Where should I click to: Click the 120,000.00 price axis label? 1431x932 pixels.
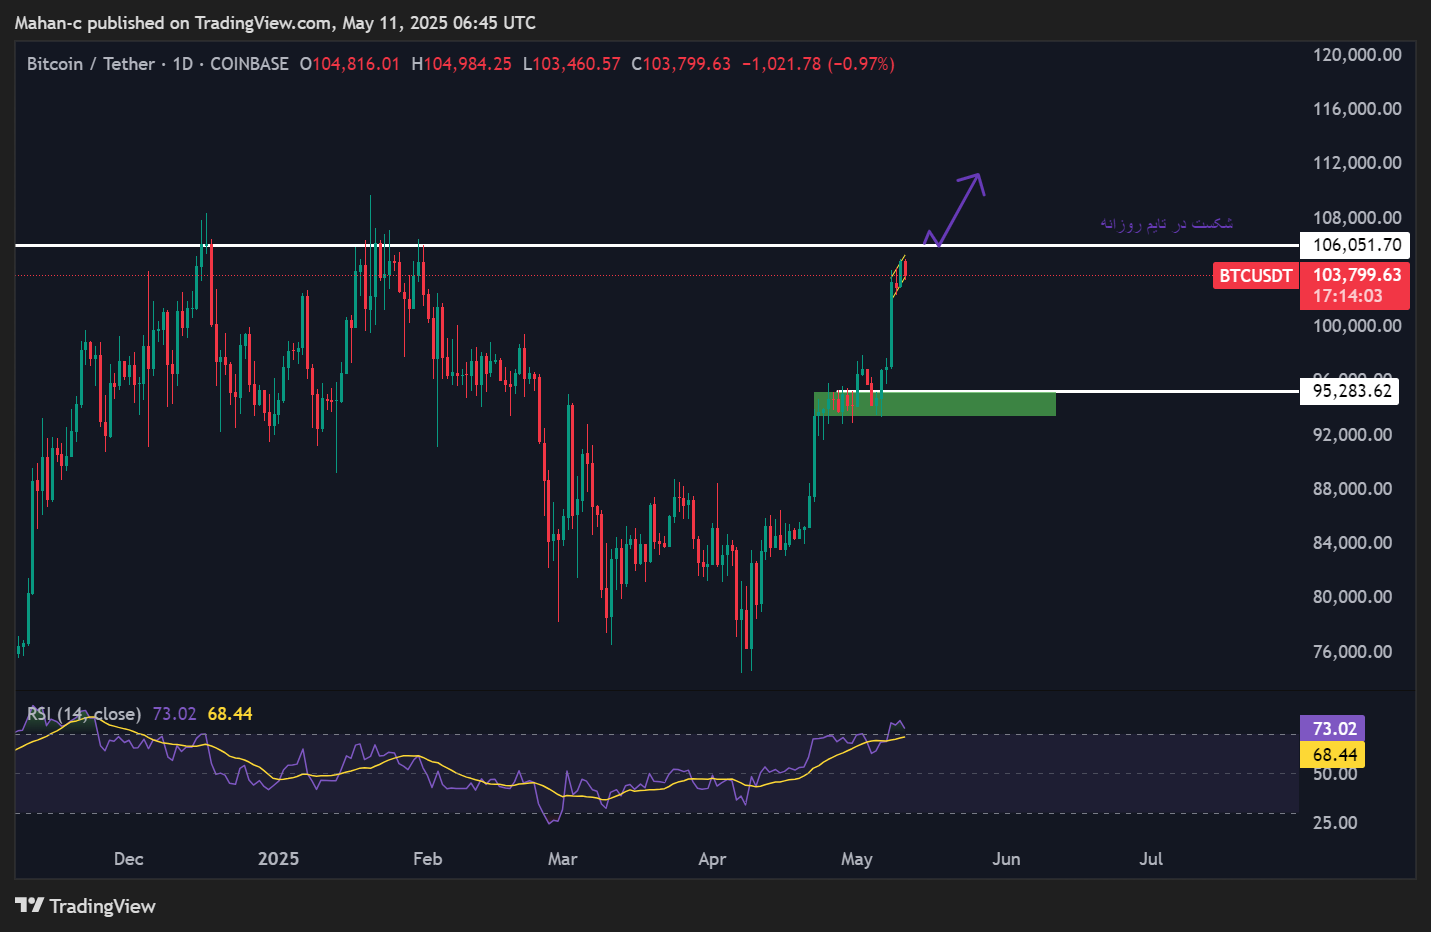[x=1356, y=55]
